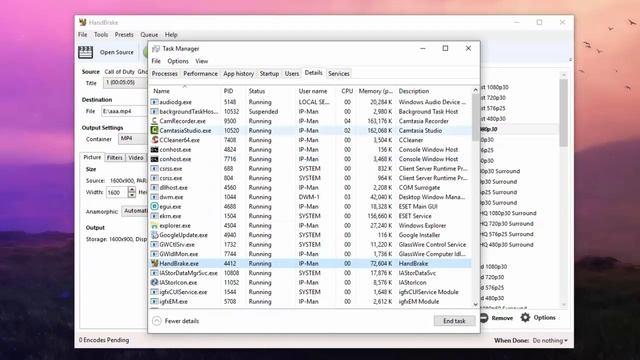Click the HandBrake presets list scrollbar
The image size is (640, 360).
tap(564, 112)
